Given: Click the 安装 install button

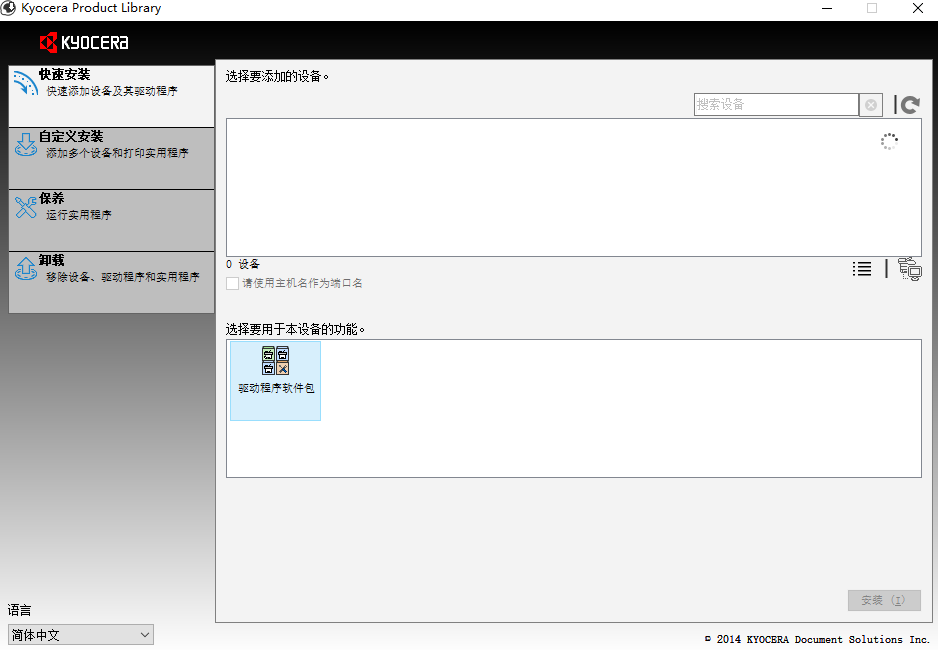Looking at the screenshot, I should 884,600.
